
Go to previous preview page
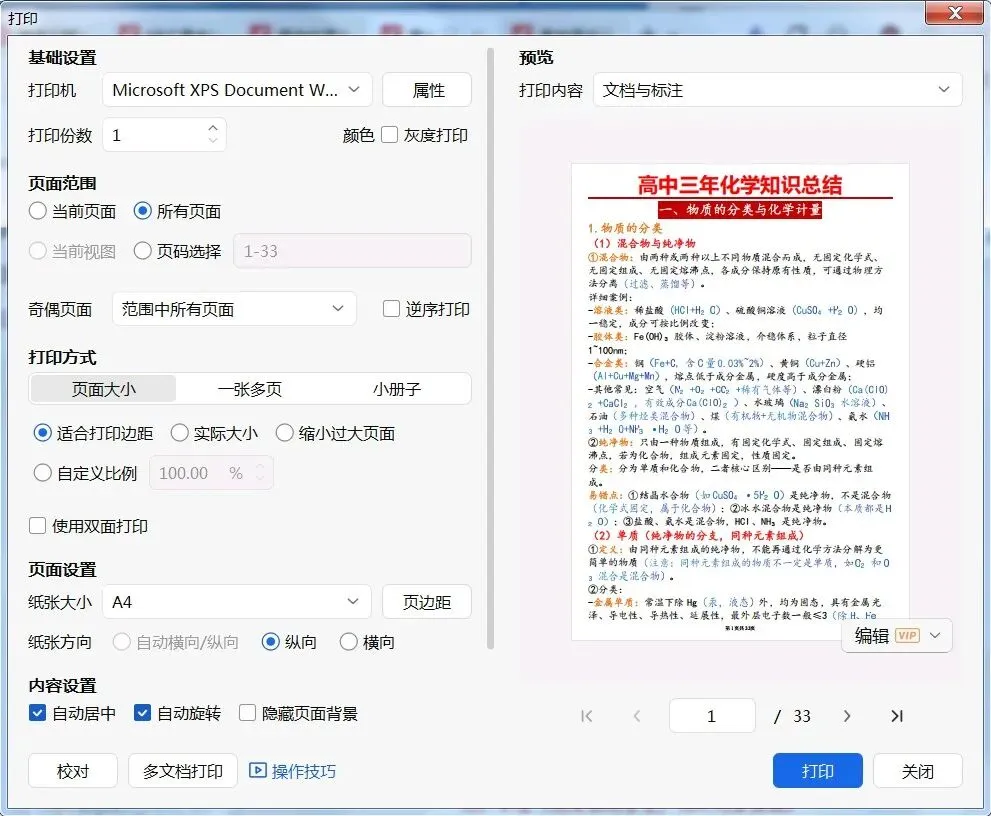[x=636, y=716]
